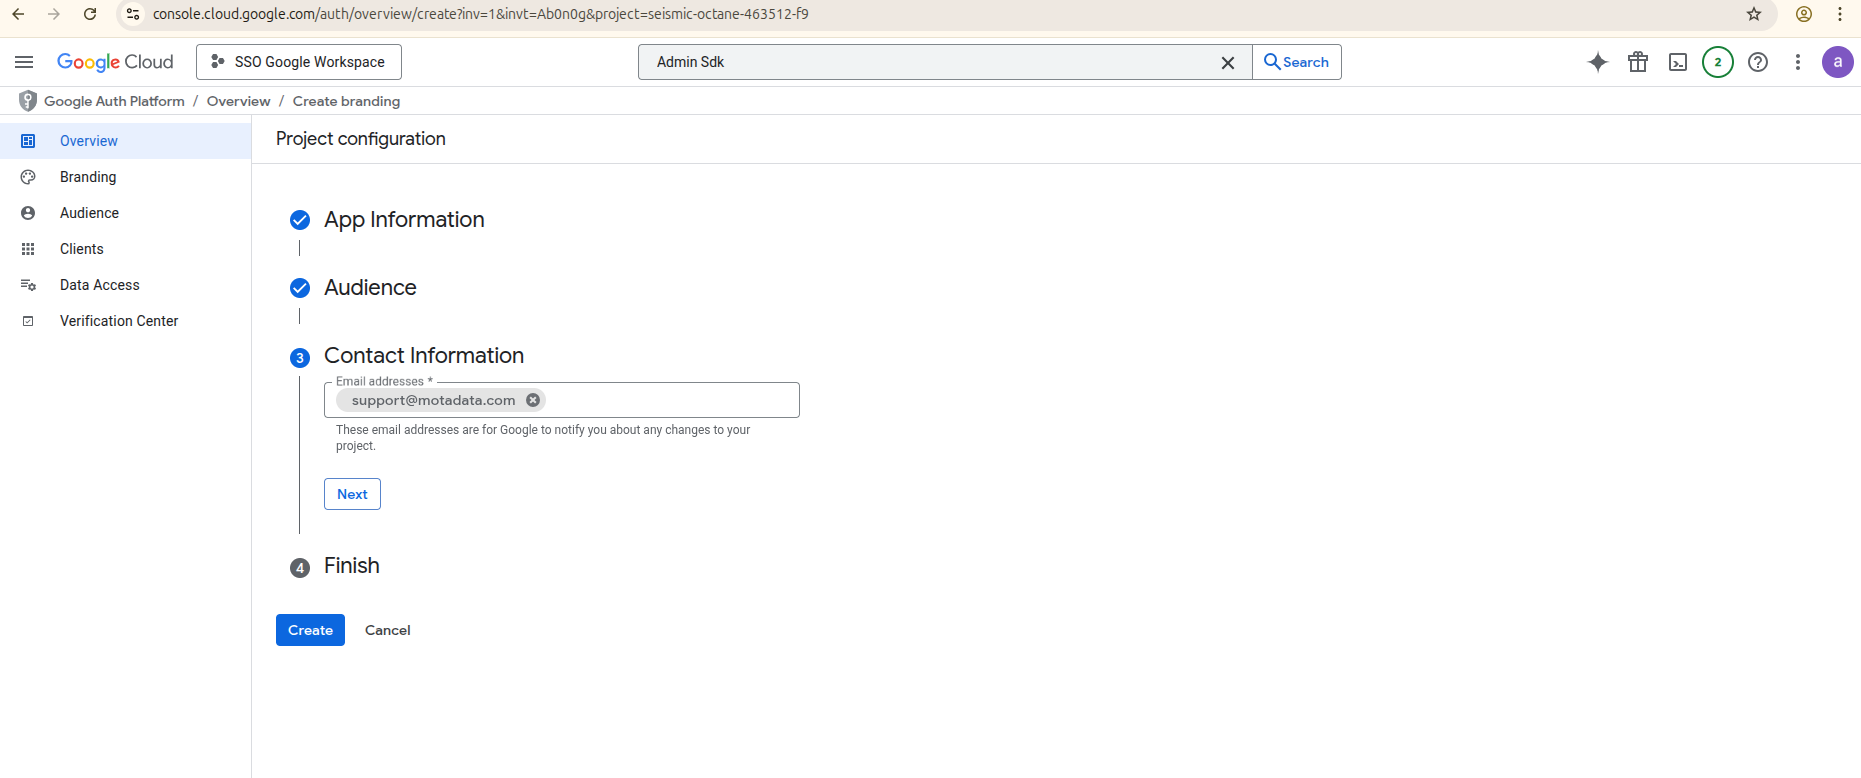
Task: Expand the App Information step
Action: (x=403, y=220)
